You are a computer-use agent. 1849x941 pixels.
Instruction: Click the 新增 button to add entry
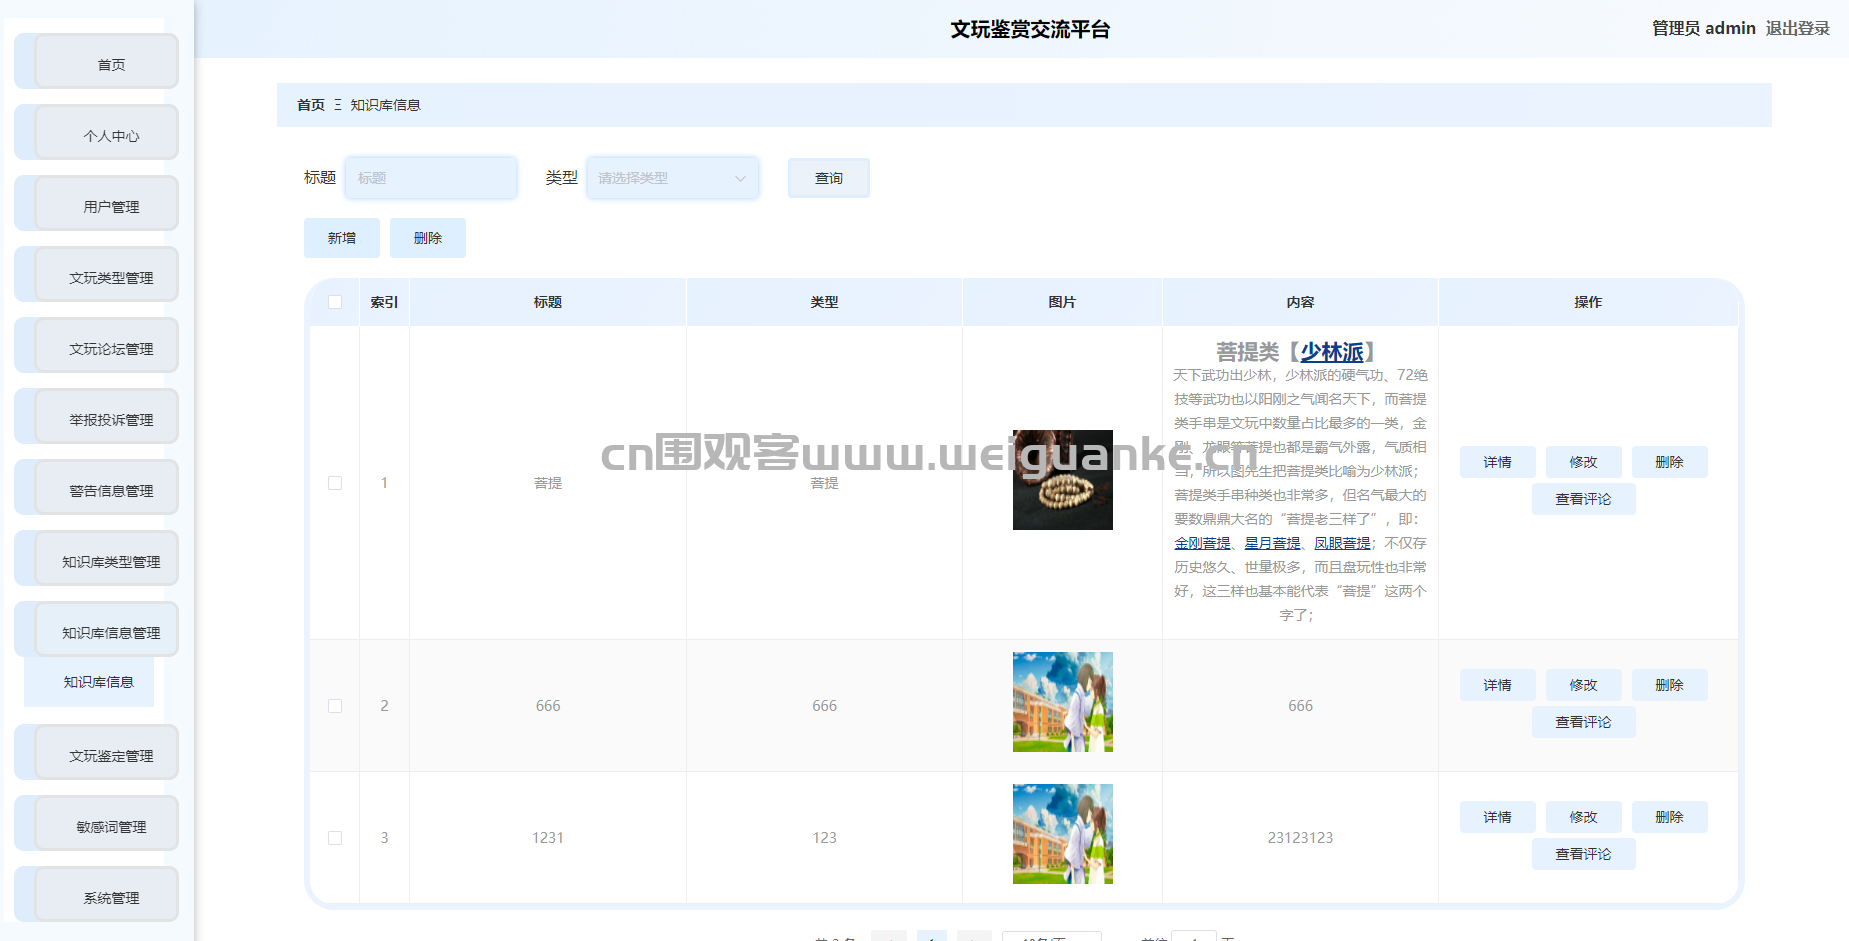click(341, 238)
